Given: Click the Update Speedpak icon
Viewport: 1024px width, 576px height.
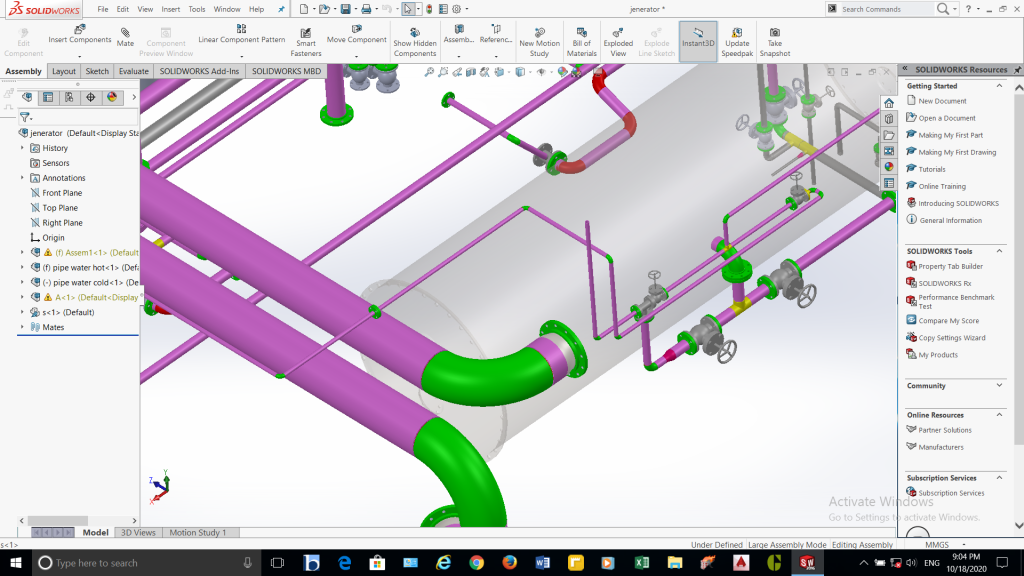Looking at the screenshot, I should pos(737,32).
